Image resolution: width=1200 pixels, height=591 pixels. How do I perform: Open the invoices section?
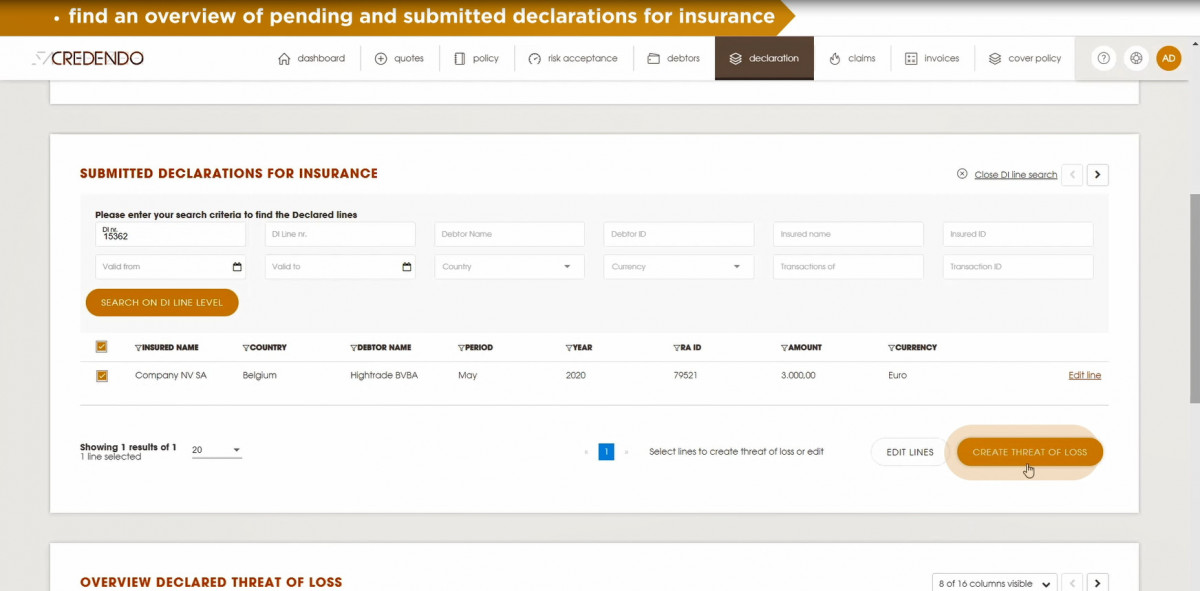(932, 58)
